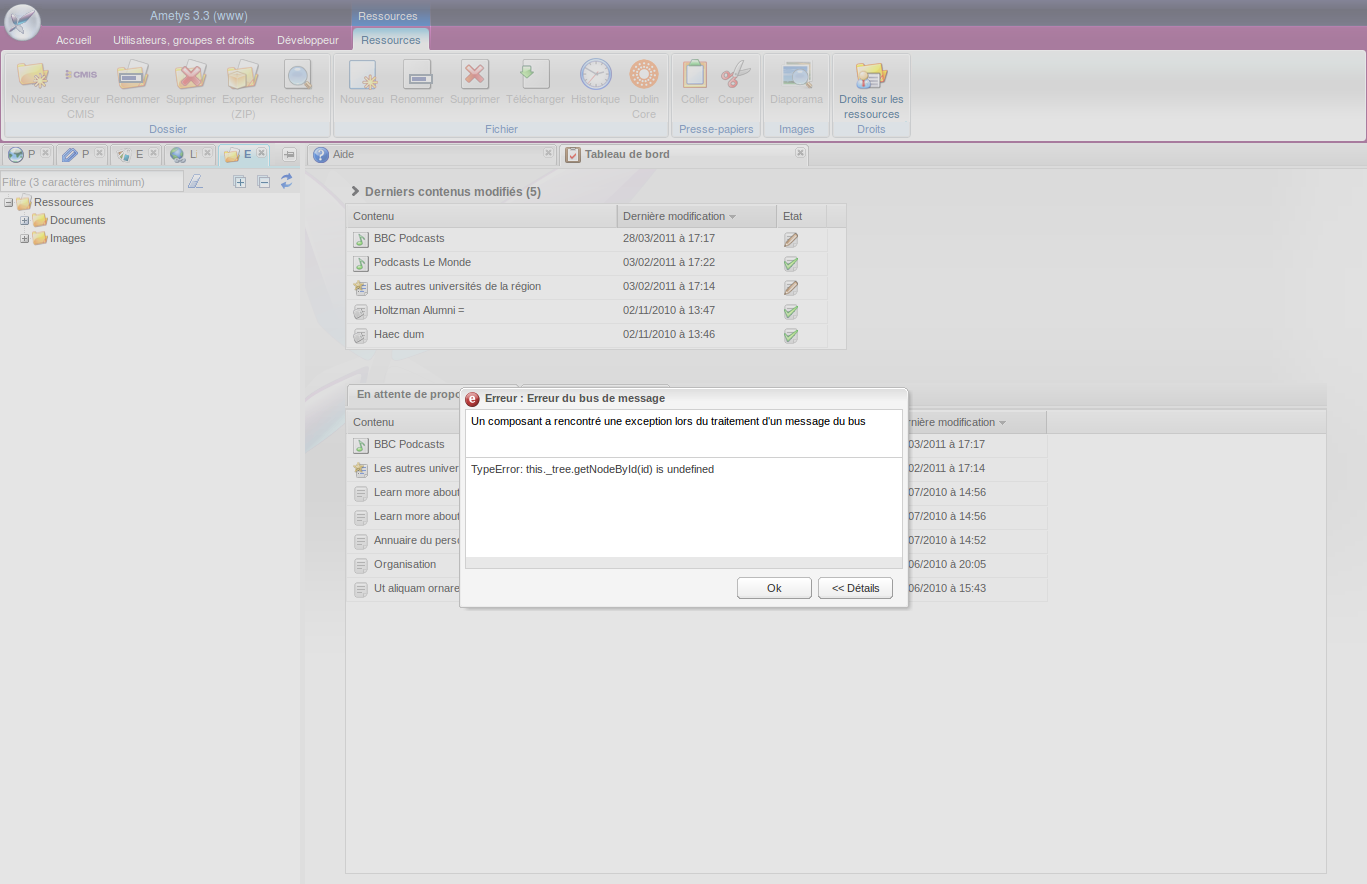Image resolution: width=1367 pixels, height=884 pixels.
Task: Open the Serveur CMIS tool
Action: coord(80,76)
